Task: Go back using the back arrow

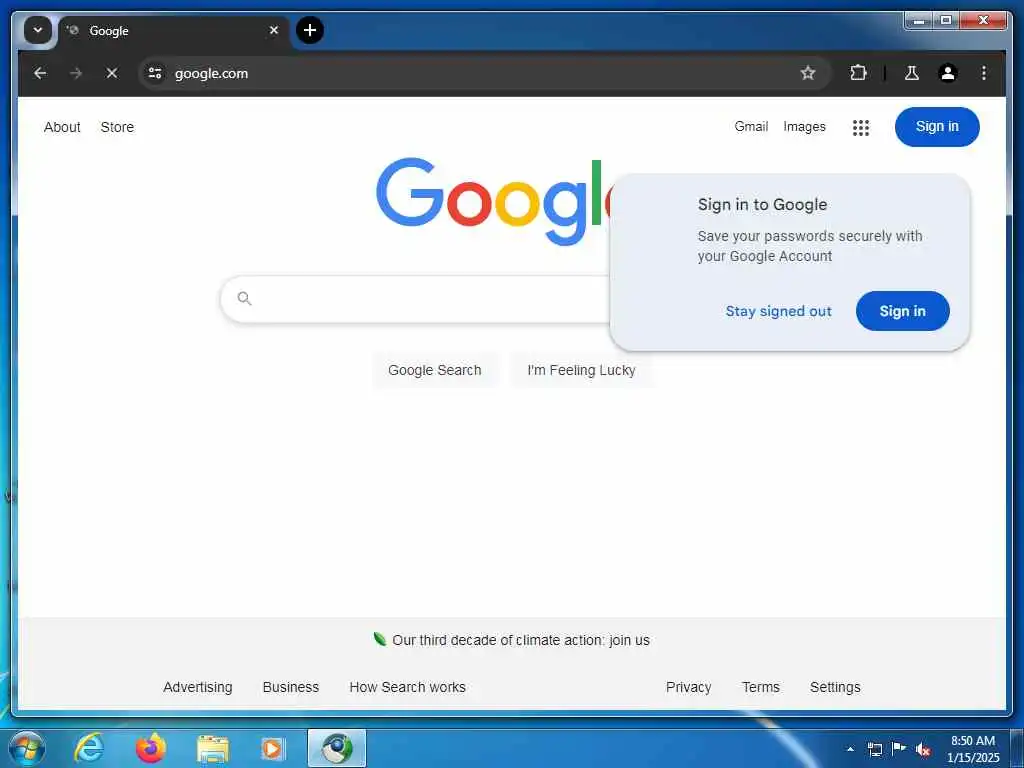Action: tap(40, 73)
